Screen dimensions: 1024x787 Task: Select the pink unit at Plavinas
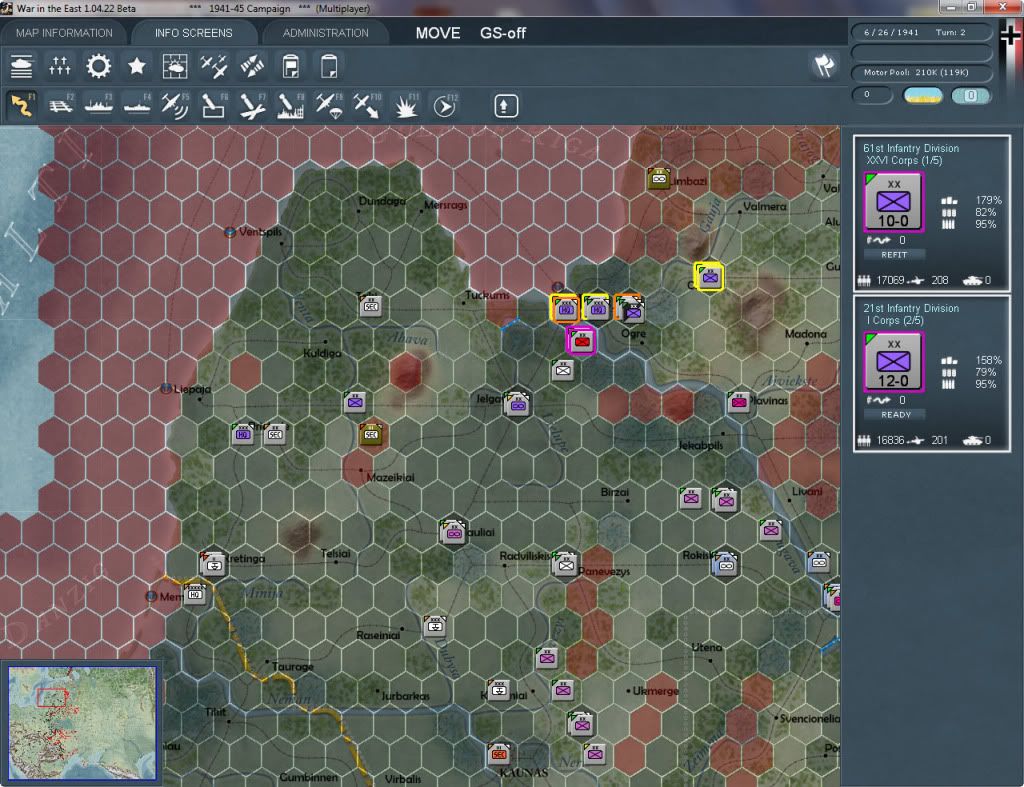[x=739, y=402]
